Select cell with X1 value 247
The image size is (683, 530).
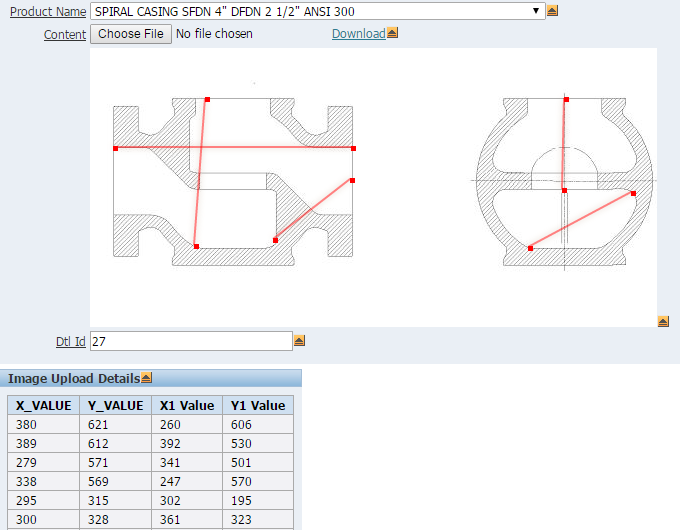pos(187,481)
